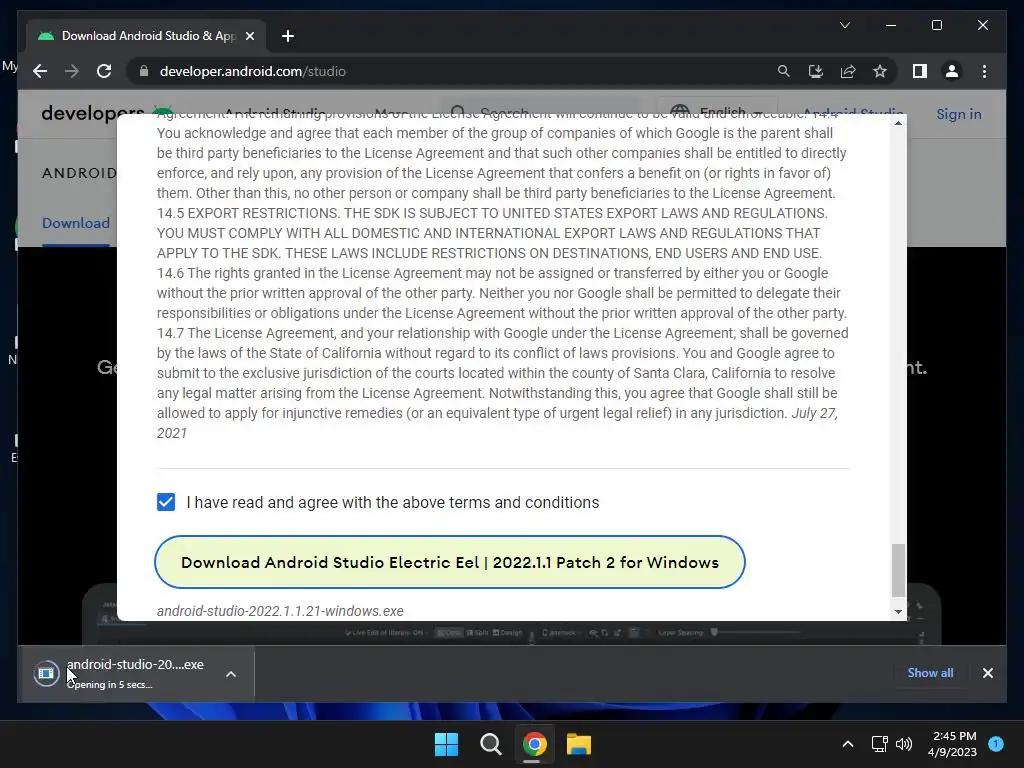Click the padlock site info icon

pos(144,71)
